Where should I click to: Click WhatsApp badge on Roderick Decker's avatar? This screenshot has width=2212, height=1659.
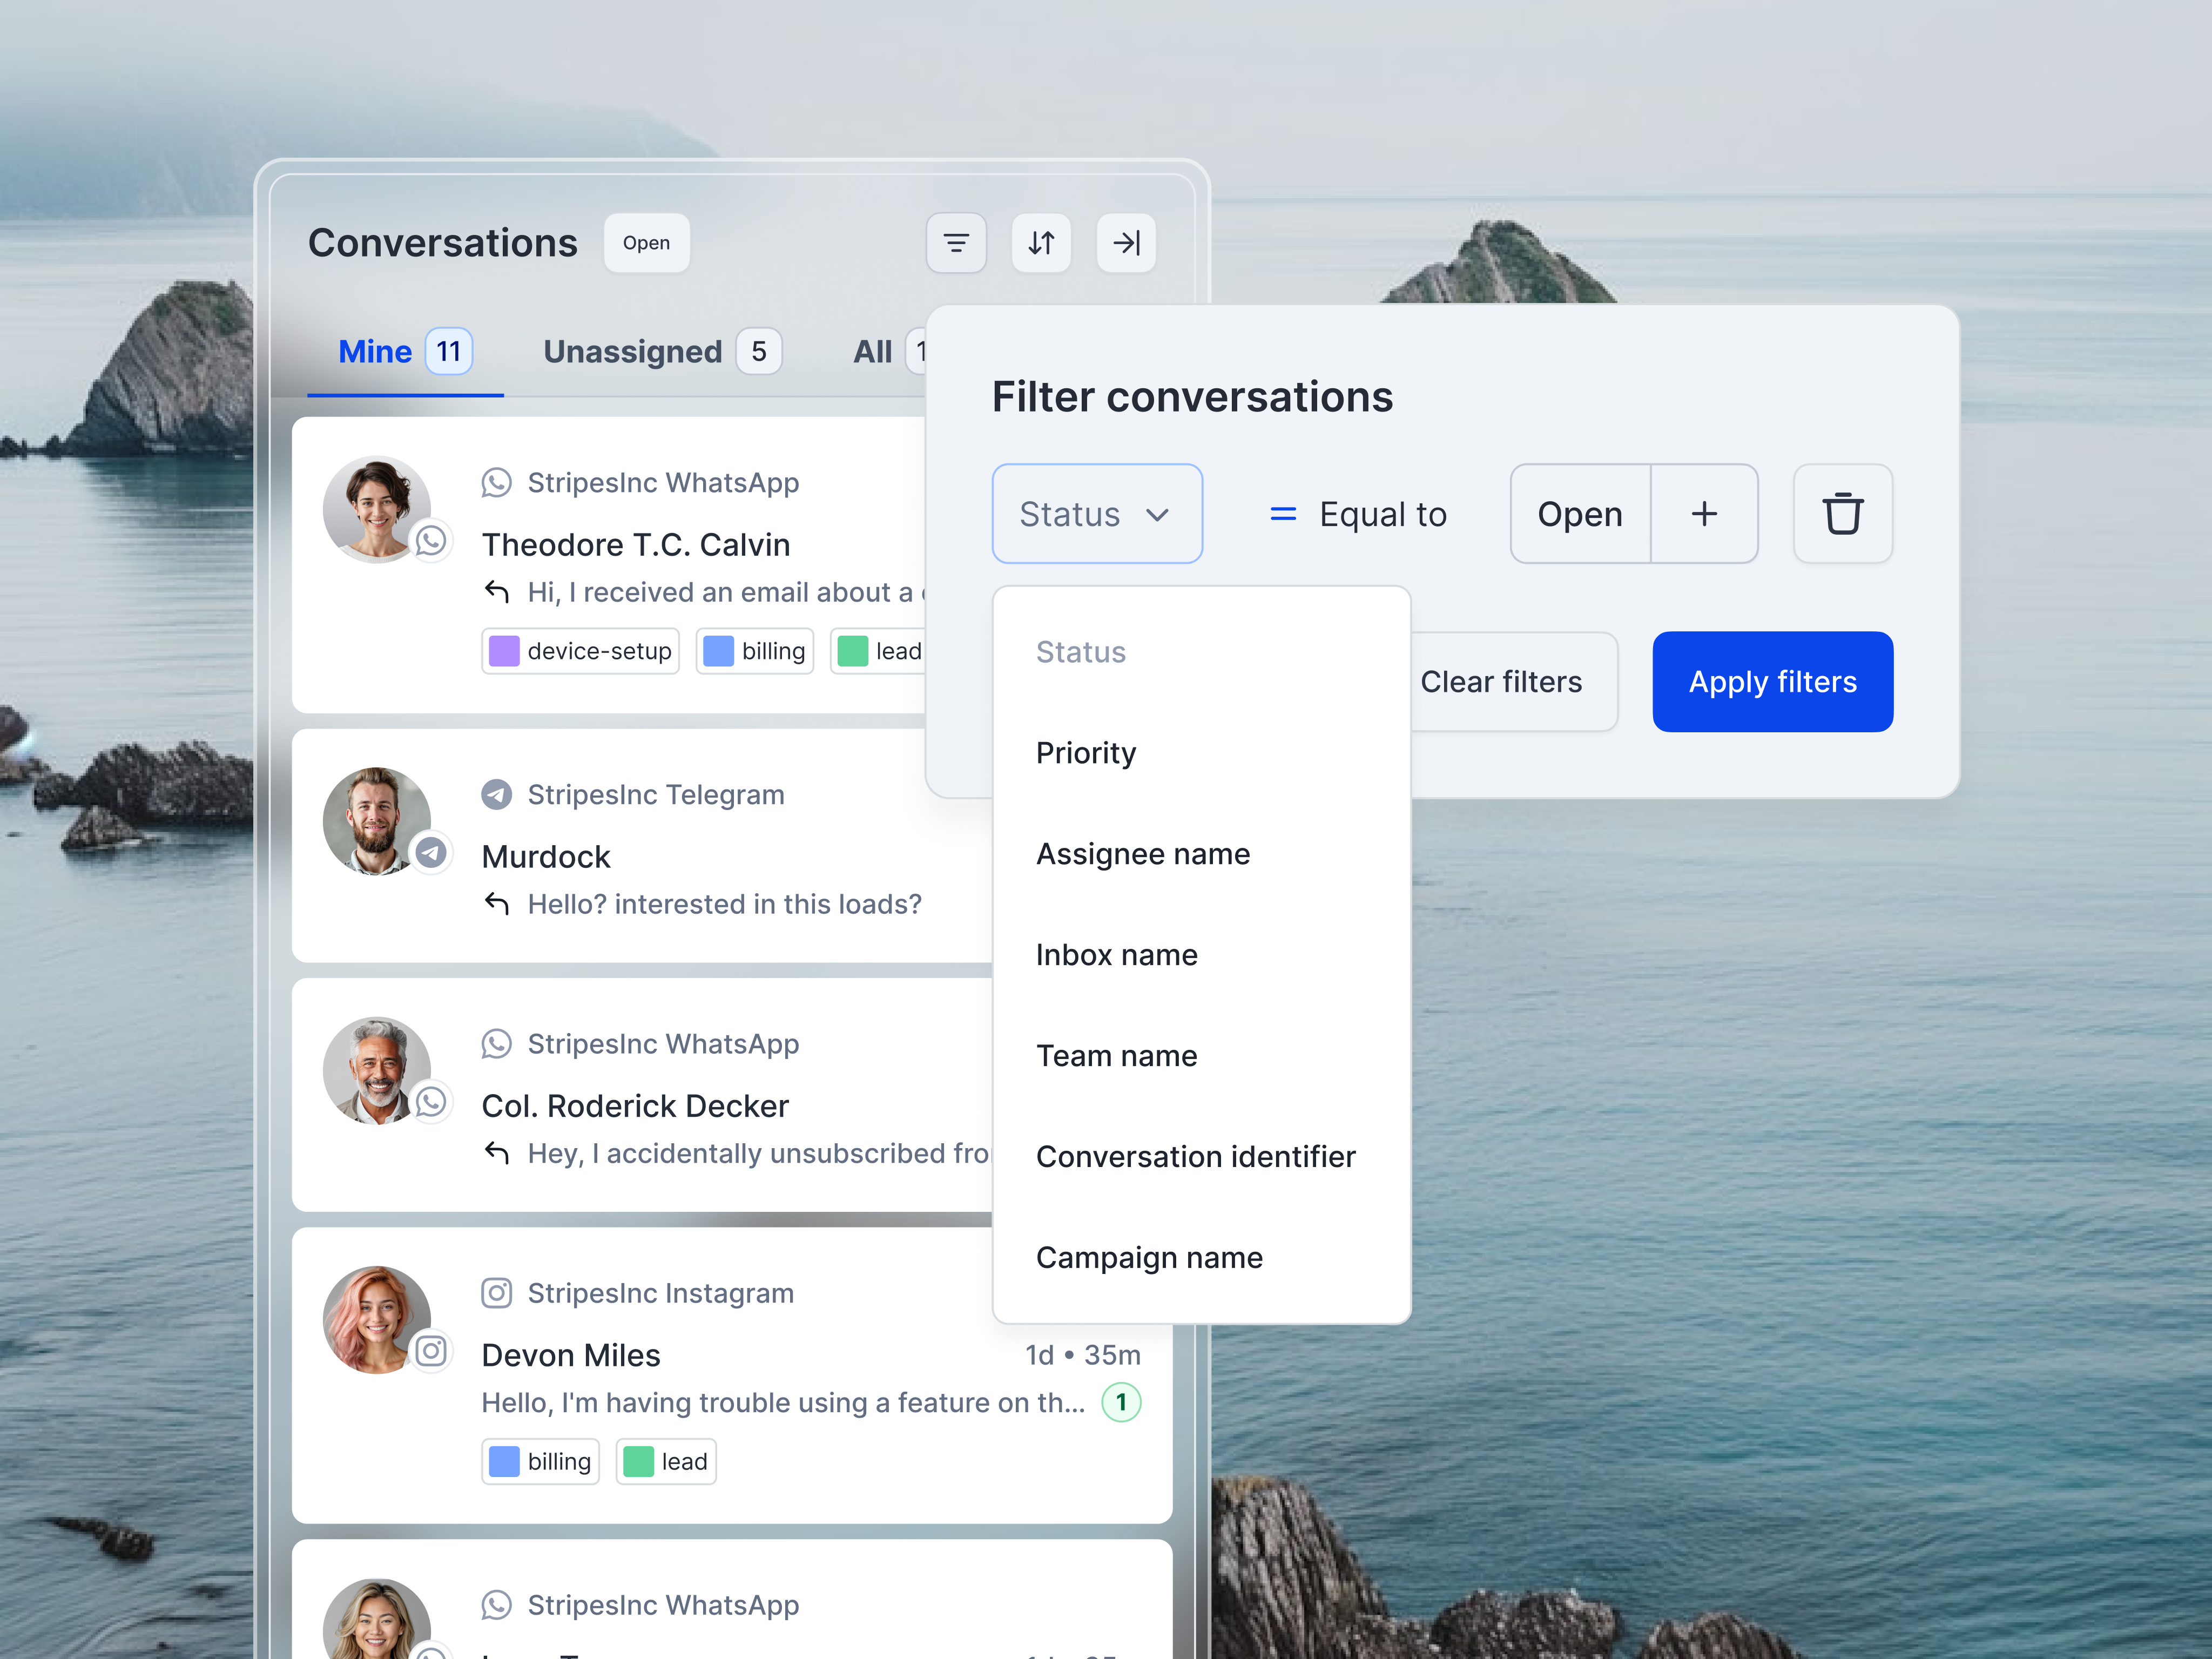(x=431, y=1102)
